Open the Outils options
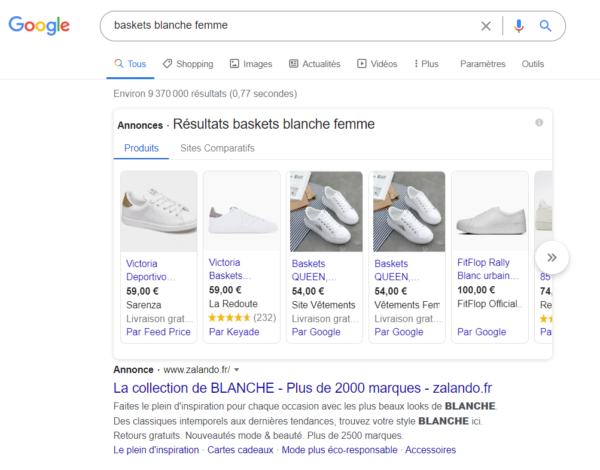600x470 pixels. (x=533, y=64)
